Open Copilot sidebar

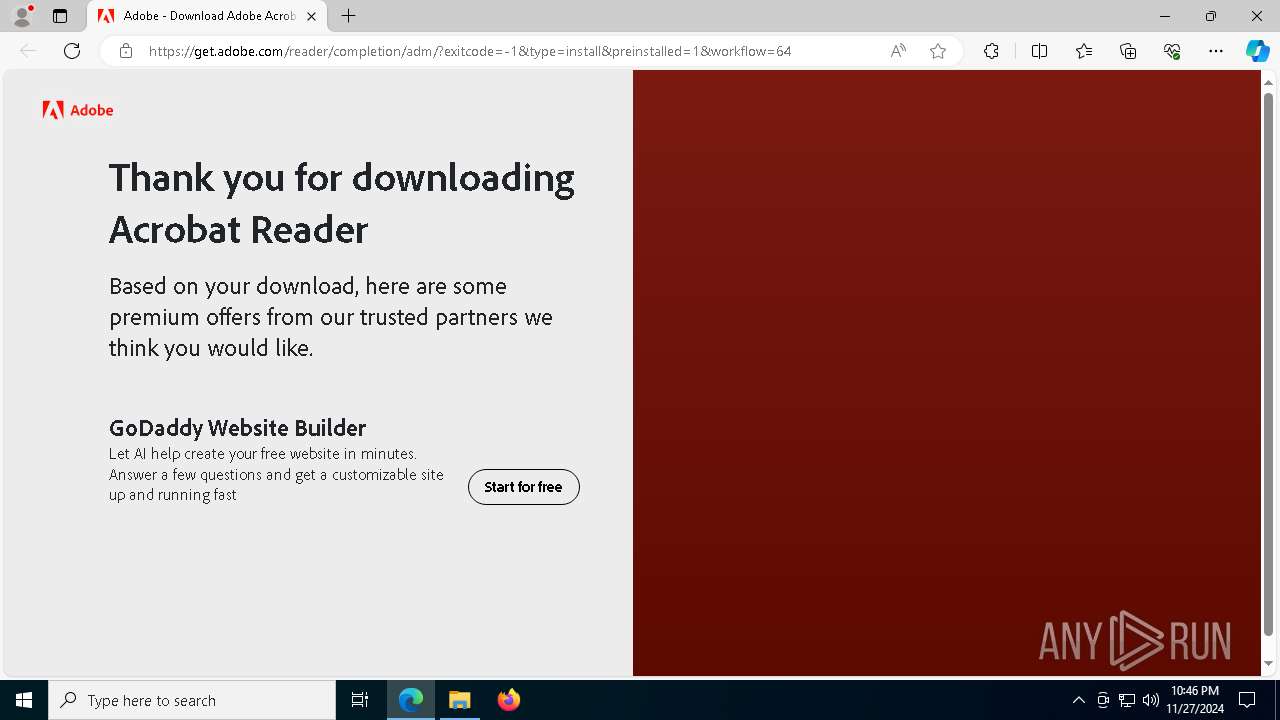click(1257, 51)
